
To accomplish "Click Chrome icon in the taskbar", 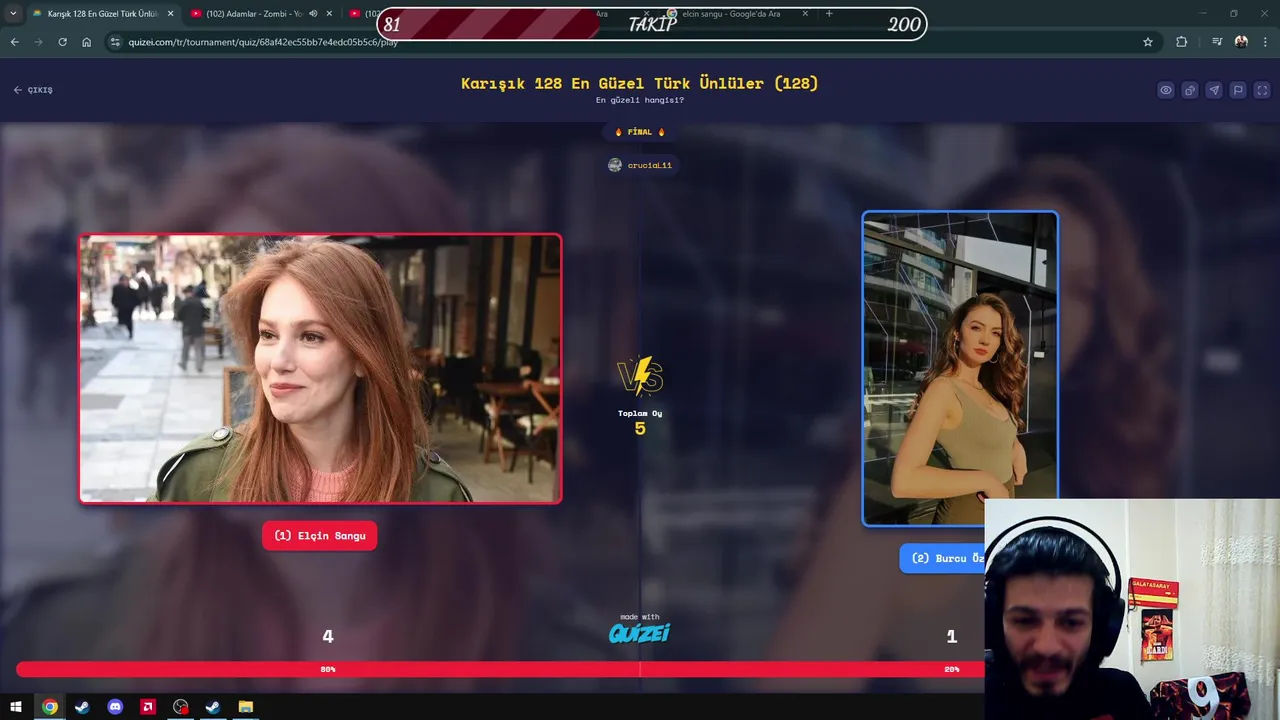I will click(49, 707).
